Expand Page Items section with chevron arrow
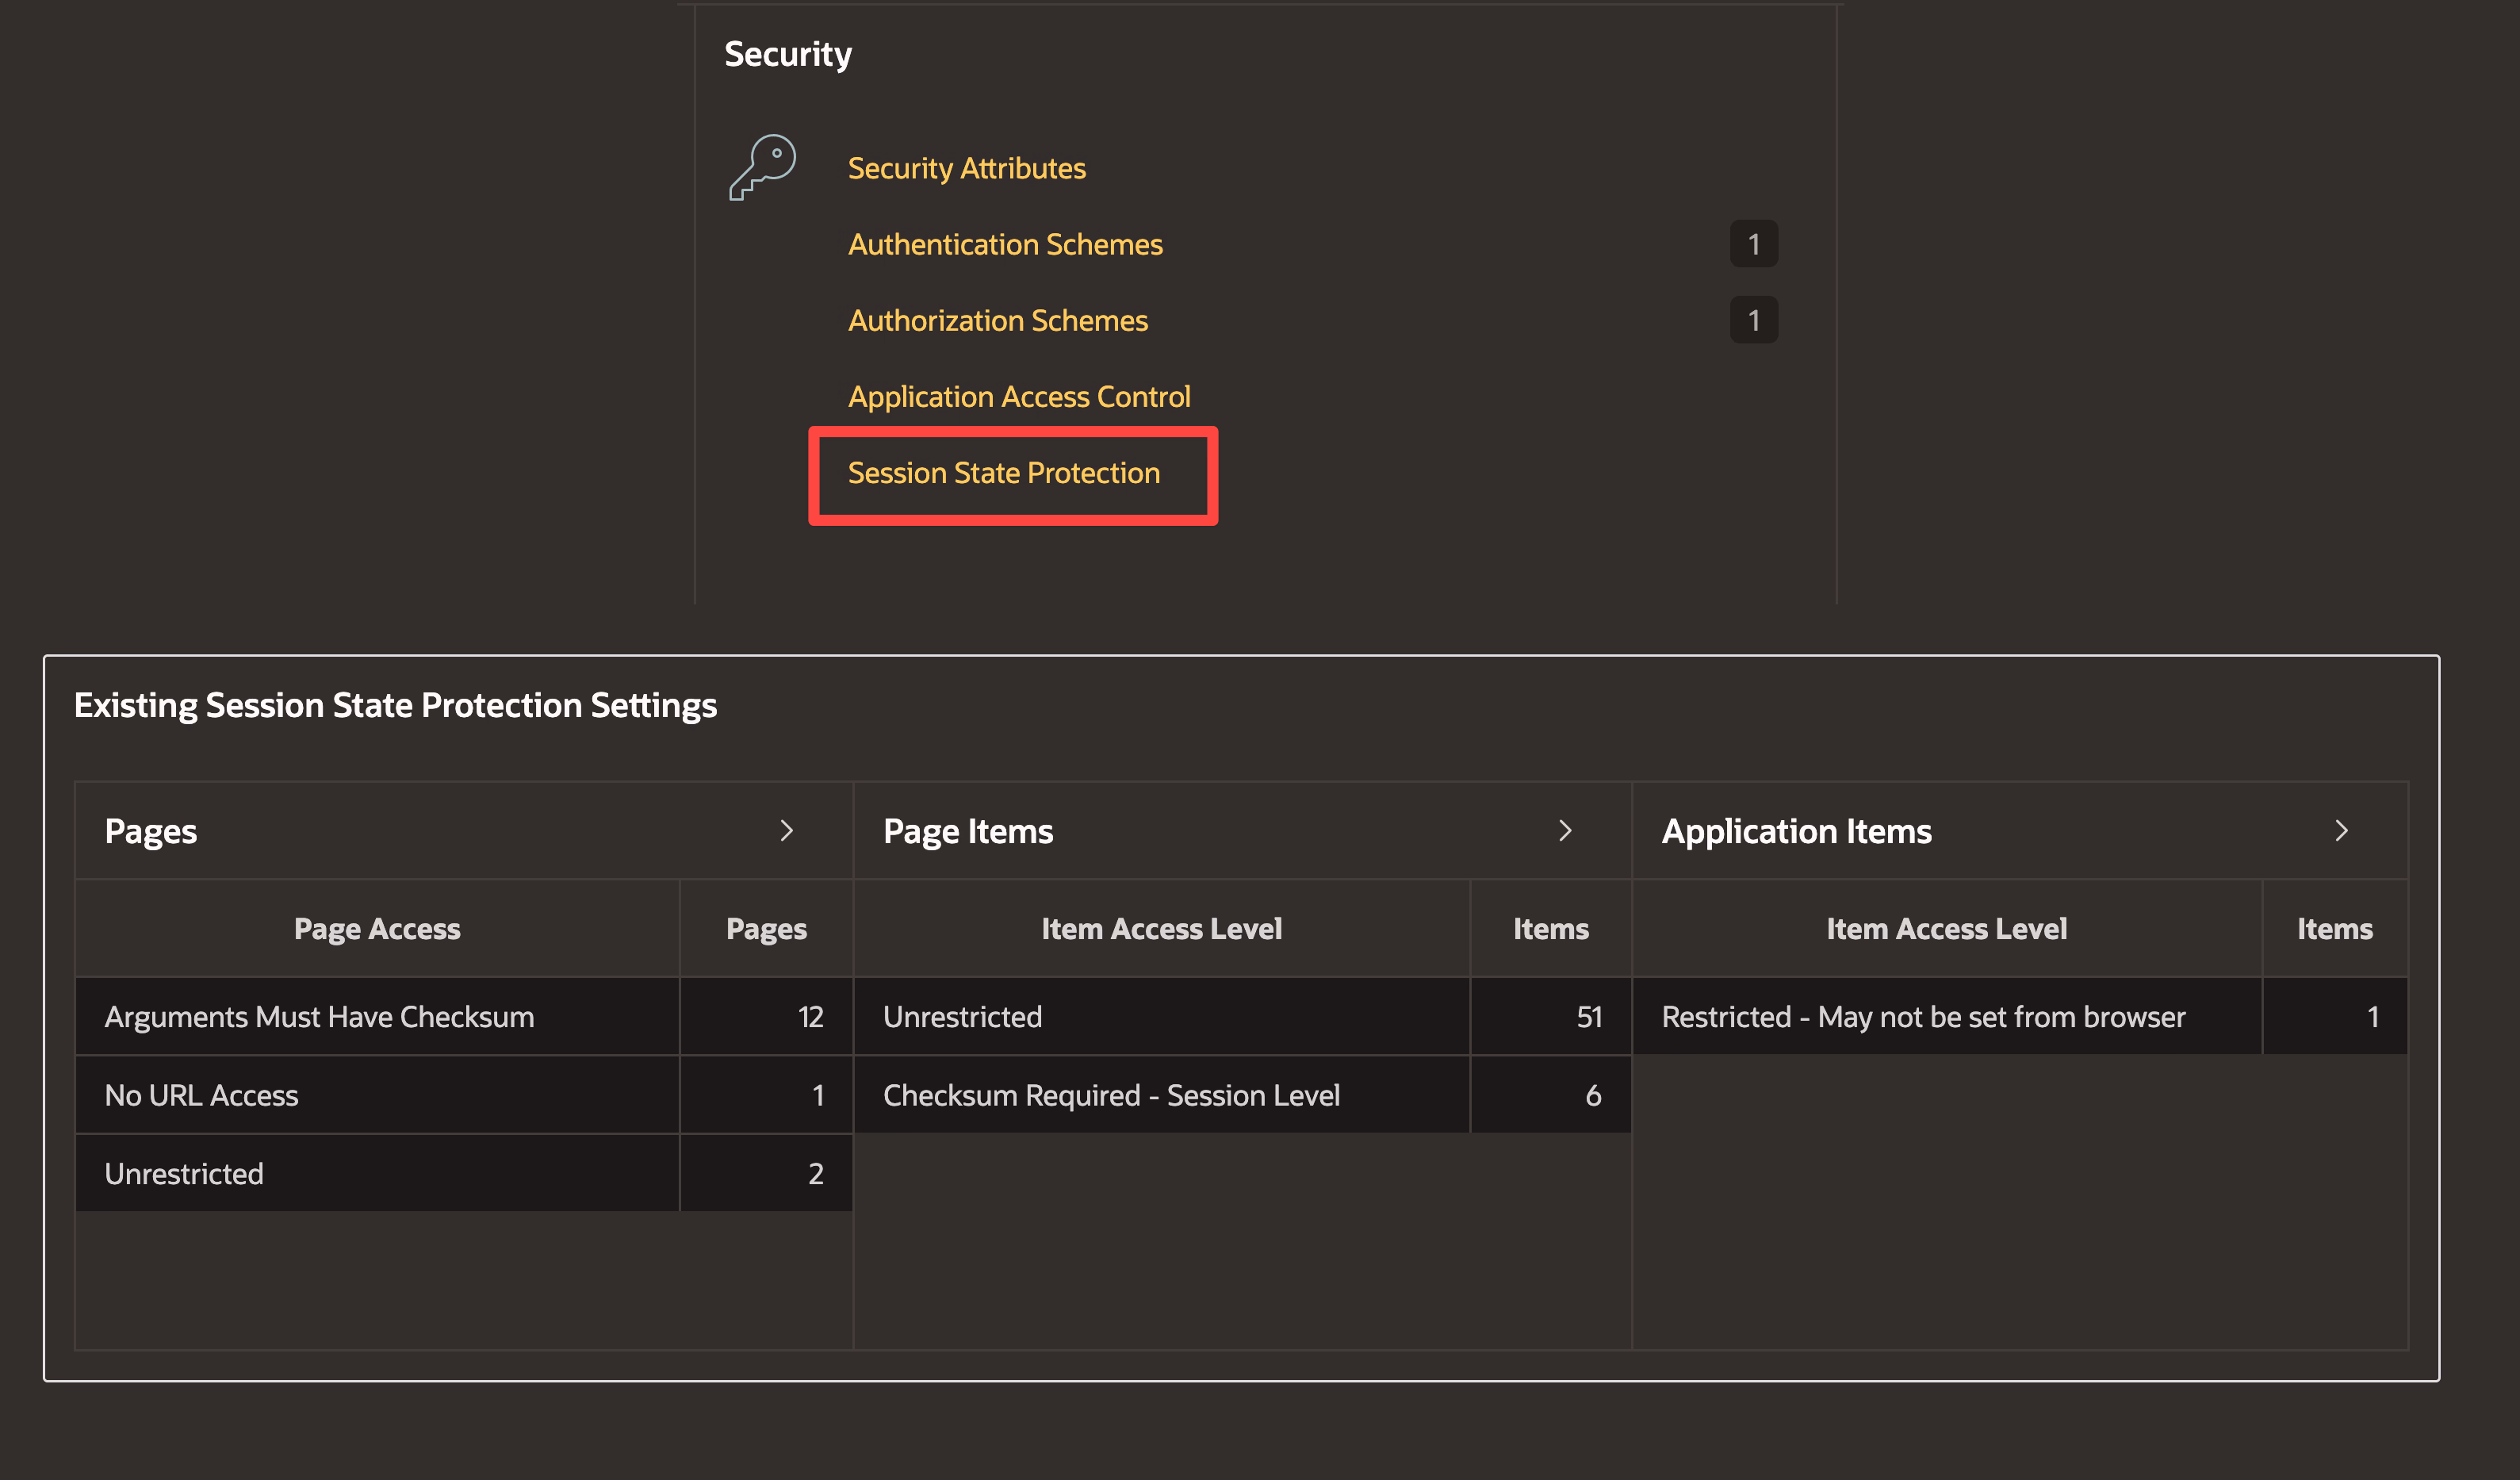Viewport: 2520px width, 1480px height. click(x=1565, y=831)
